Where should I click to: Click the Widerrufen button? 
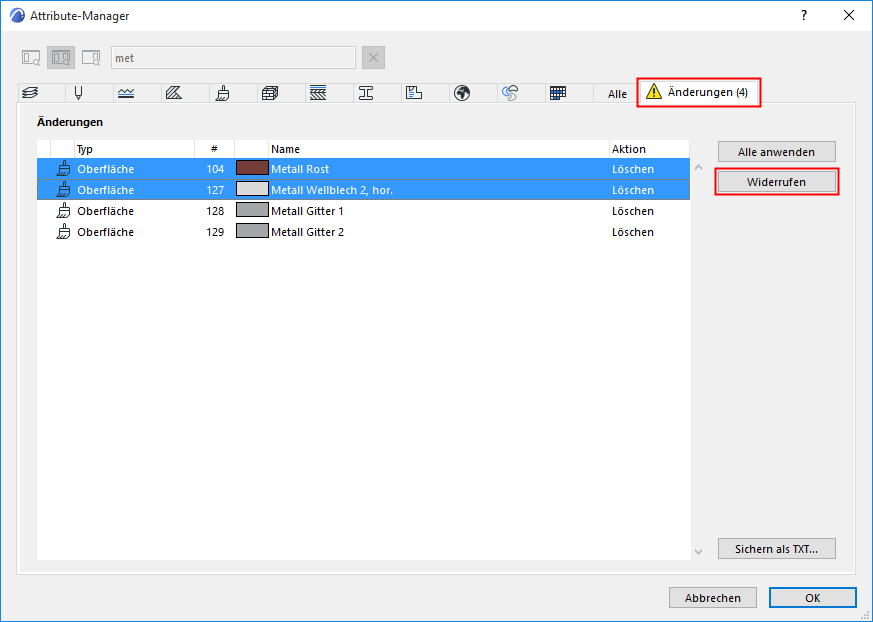pos(777,182)
